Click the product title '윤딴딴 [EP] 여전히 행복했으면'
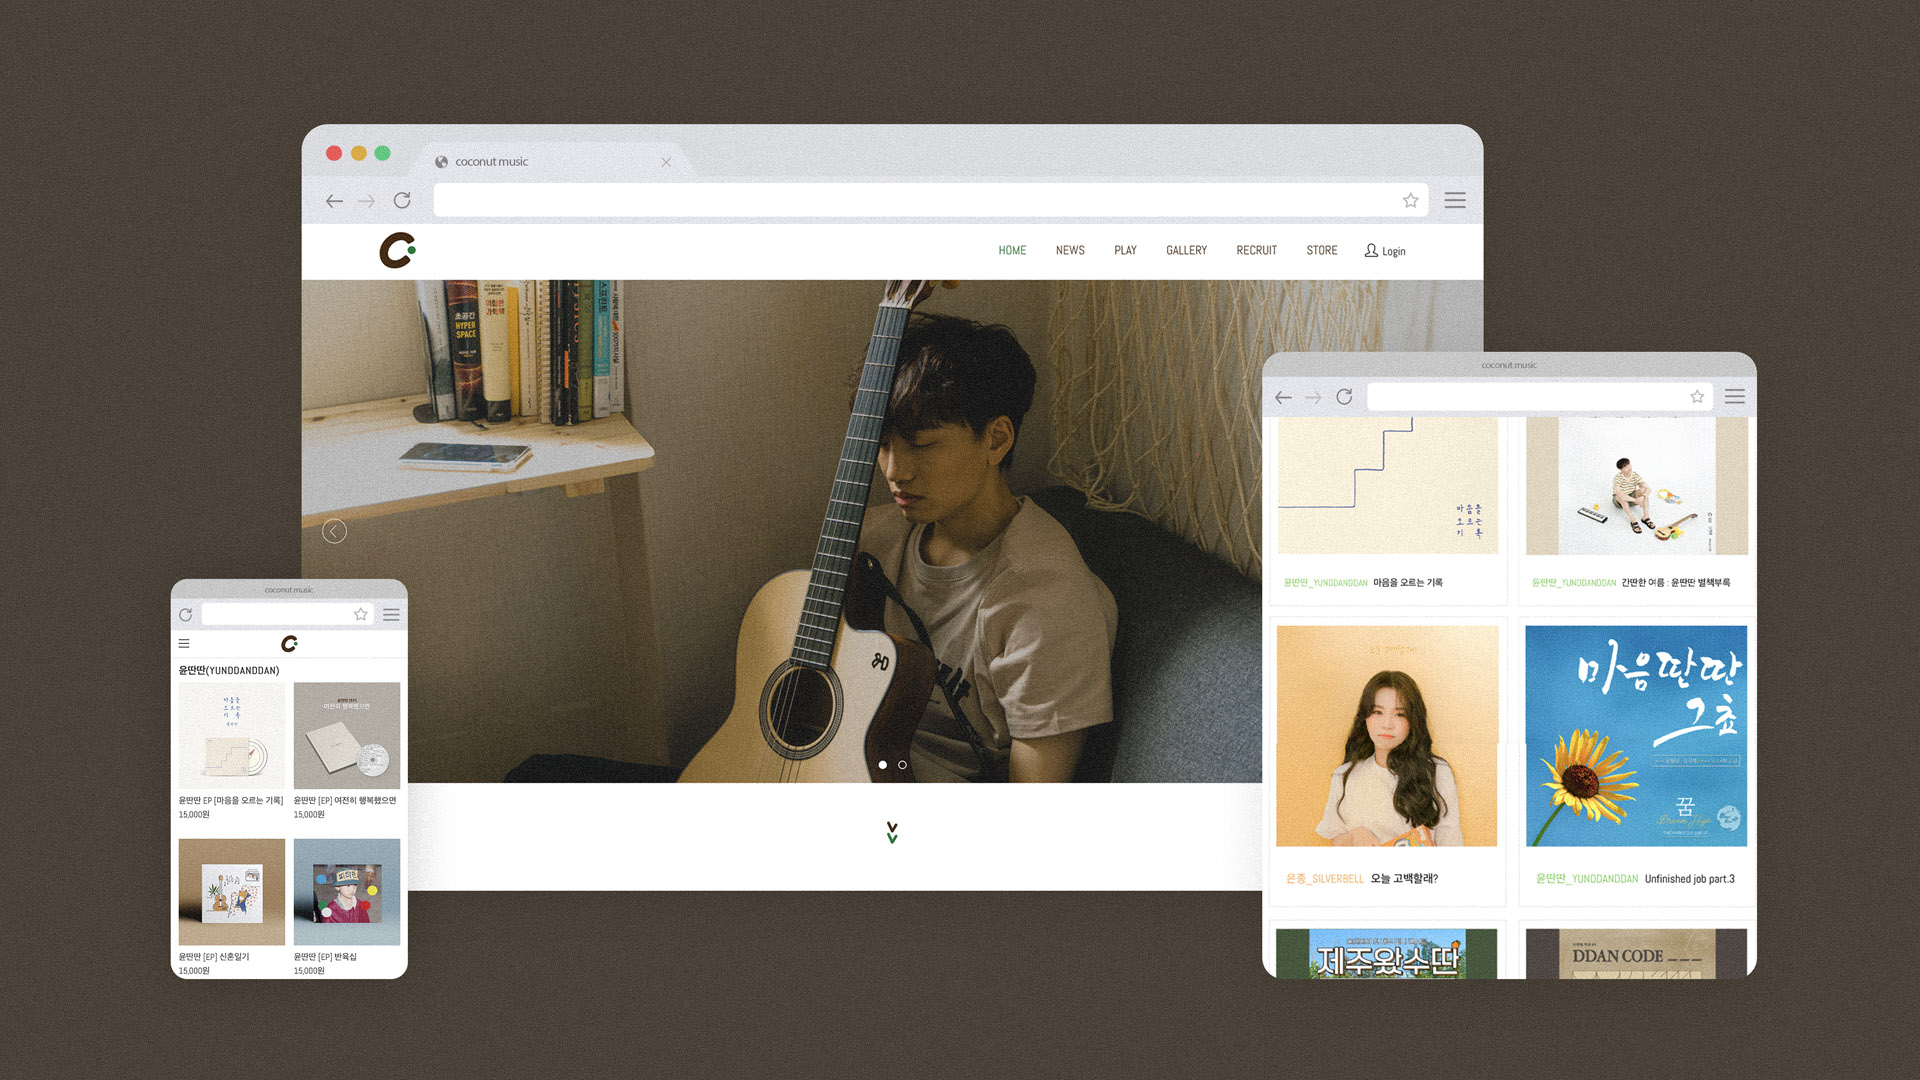The width and height of the screenshot is (1920, 1080). click(x=345, y=801)
